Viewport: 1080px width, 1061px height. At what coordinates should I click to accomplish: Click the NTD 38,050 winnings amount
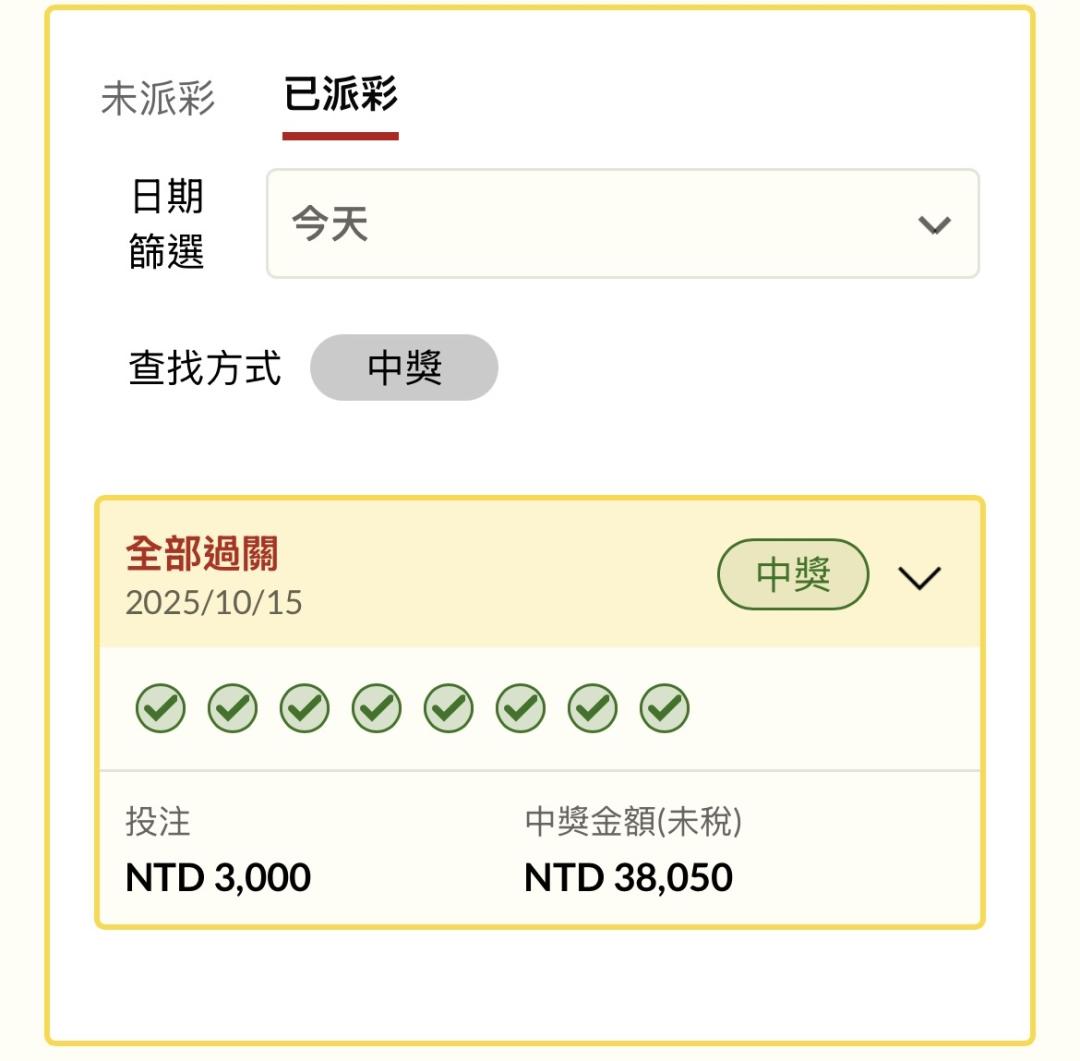coord(629,878)
